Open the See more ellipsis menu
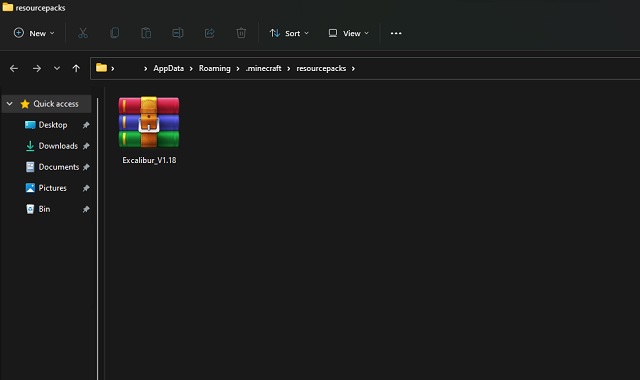The height and width of the screenshot is (380, 640). [396, 33]
